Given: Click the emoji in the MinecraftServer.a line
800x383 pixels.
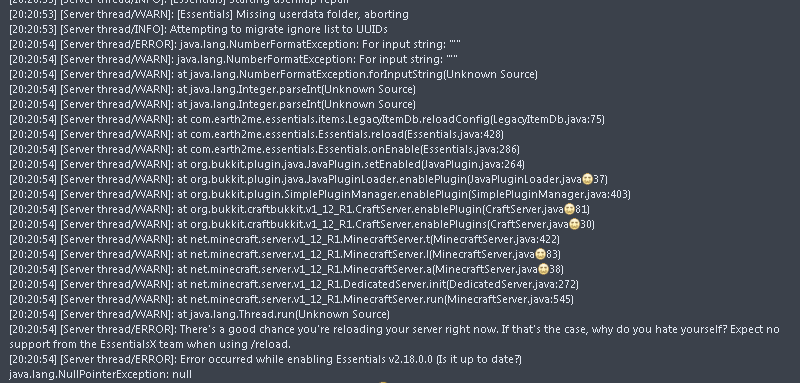Looking at the screenshot, I should [x=543, y=269].
